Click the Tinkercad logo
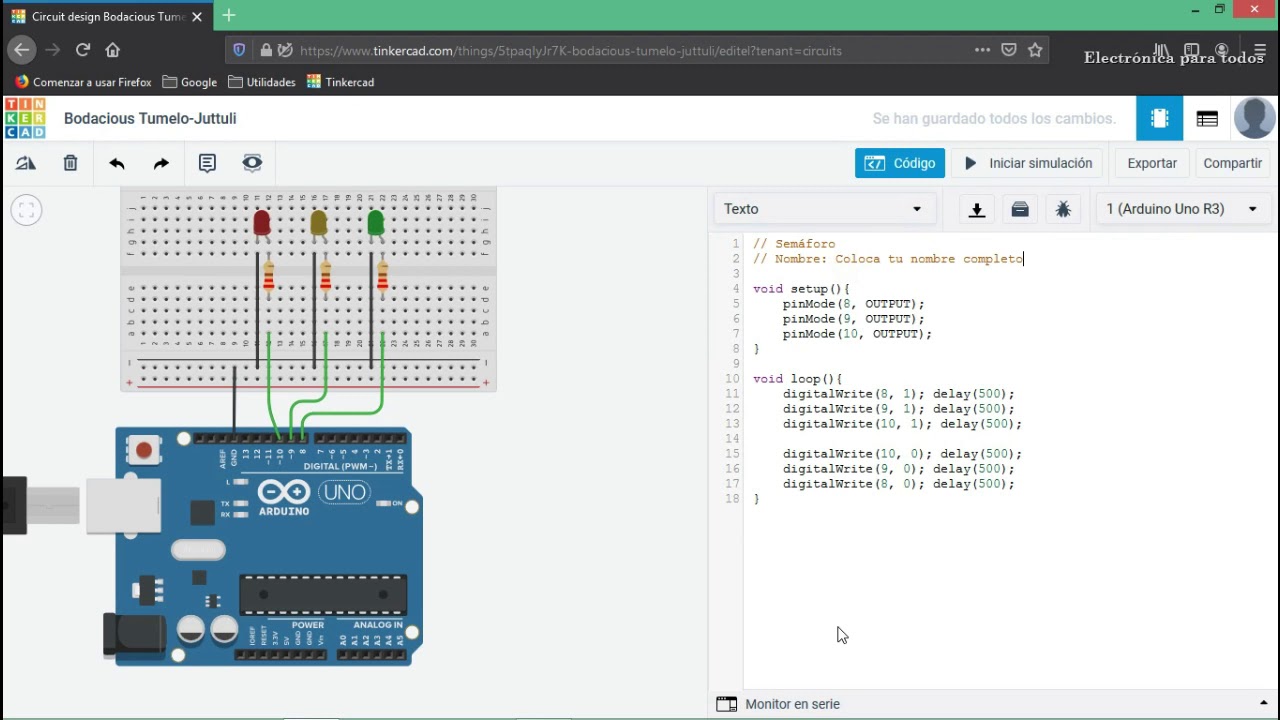This screenshot has width=1280, height=720. (25, 118)
